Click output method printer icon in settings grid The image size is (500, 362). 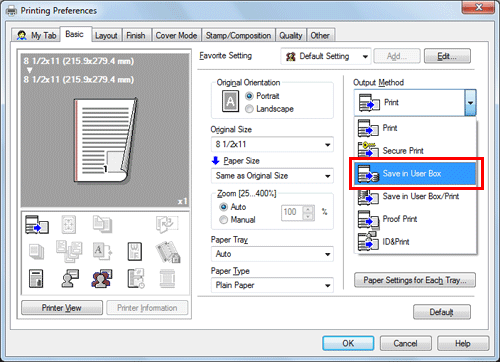tap(37, 224)
